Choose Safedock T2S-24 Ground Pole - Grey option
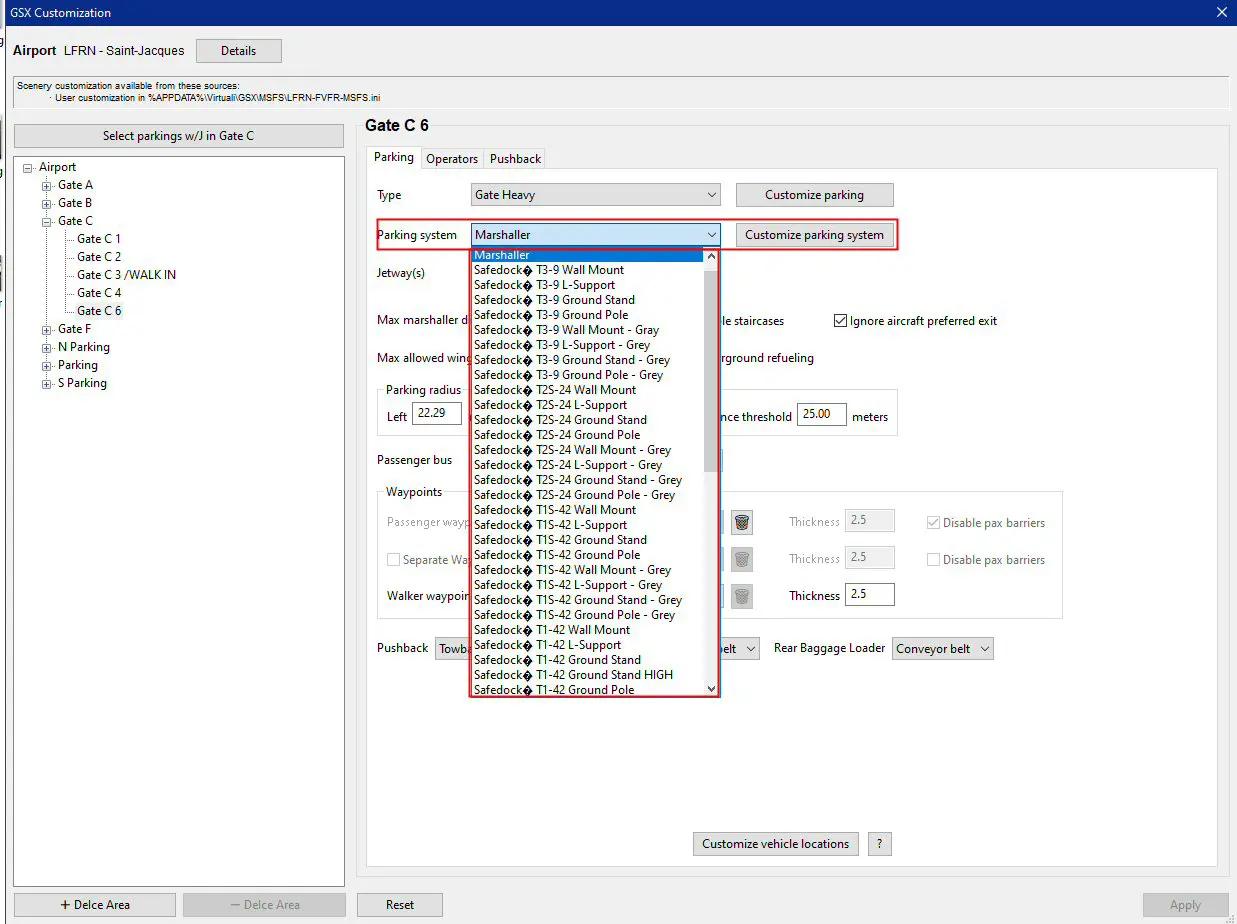 point(588,495)
